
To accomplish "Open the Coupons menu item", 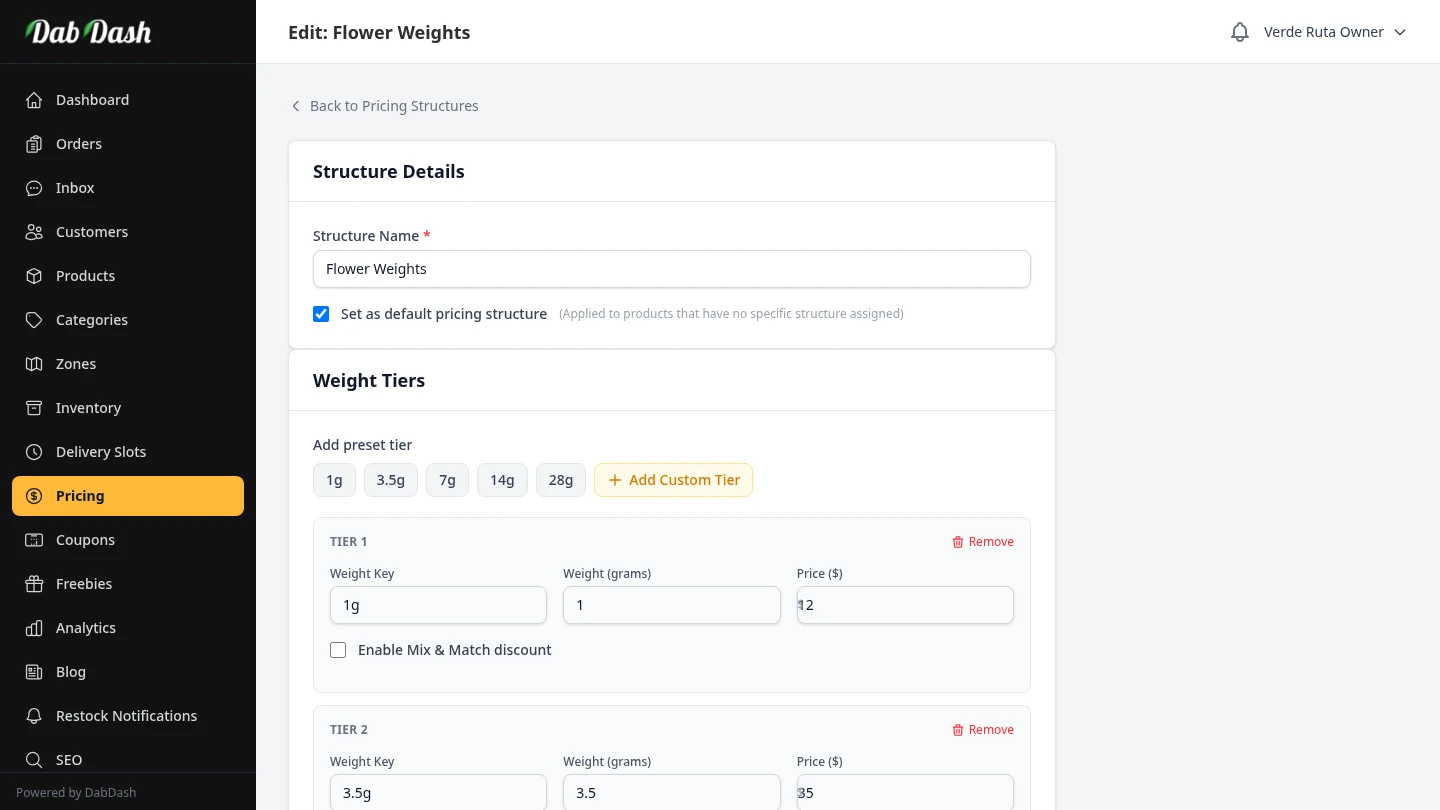I will pyautogui.click(x=85, y=540).
